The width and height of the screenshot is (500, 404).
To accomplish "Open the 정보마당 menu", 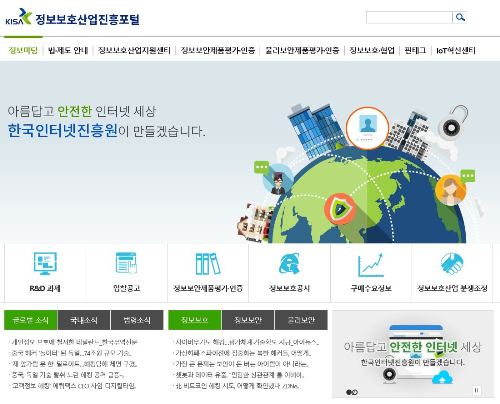I will coord(23,50).
